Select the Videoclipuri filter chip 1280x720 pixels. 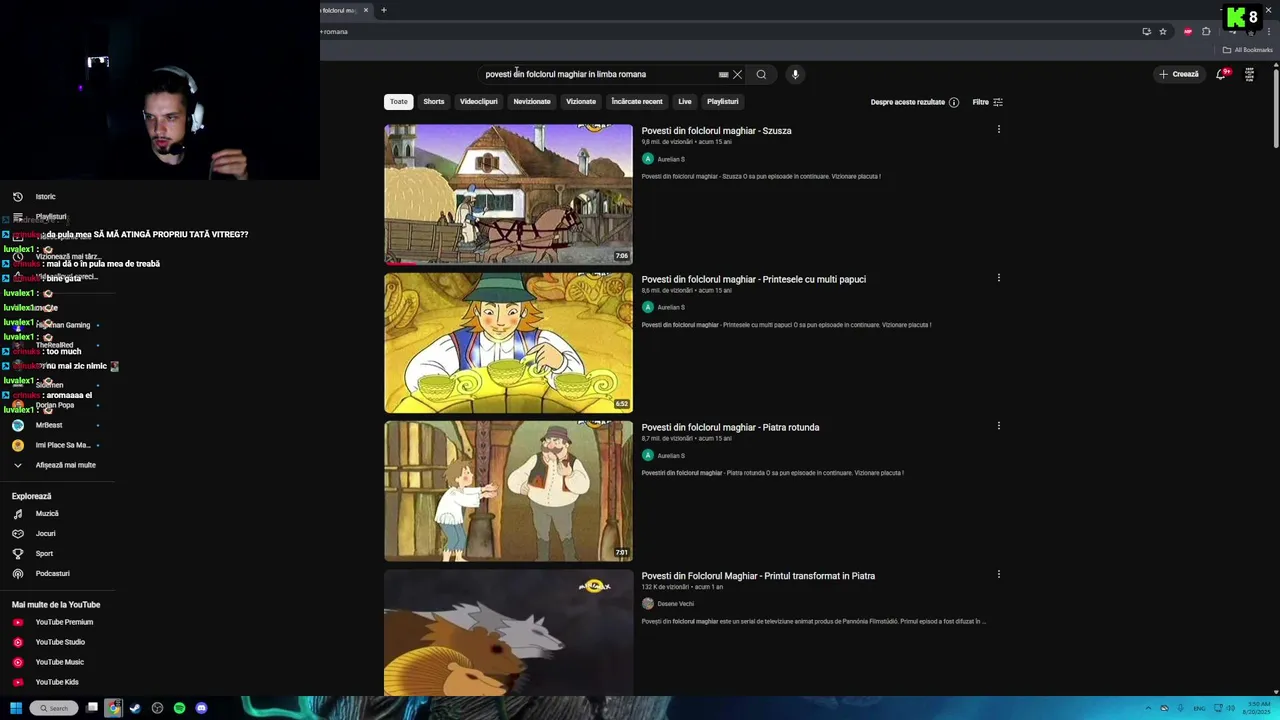[x=479, y=101]
